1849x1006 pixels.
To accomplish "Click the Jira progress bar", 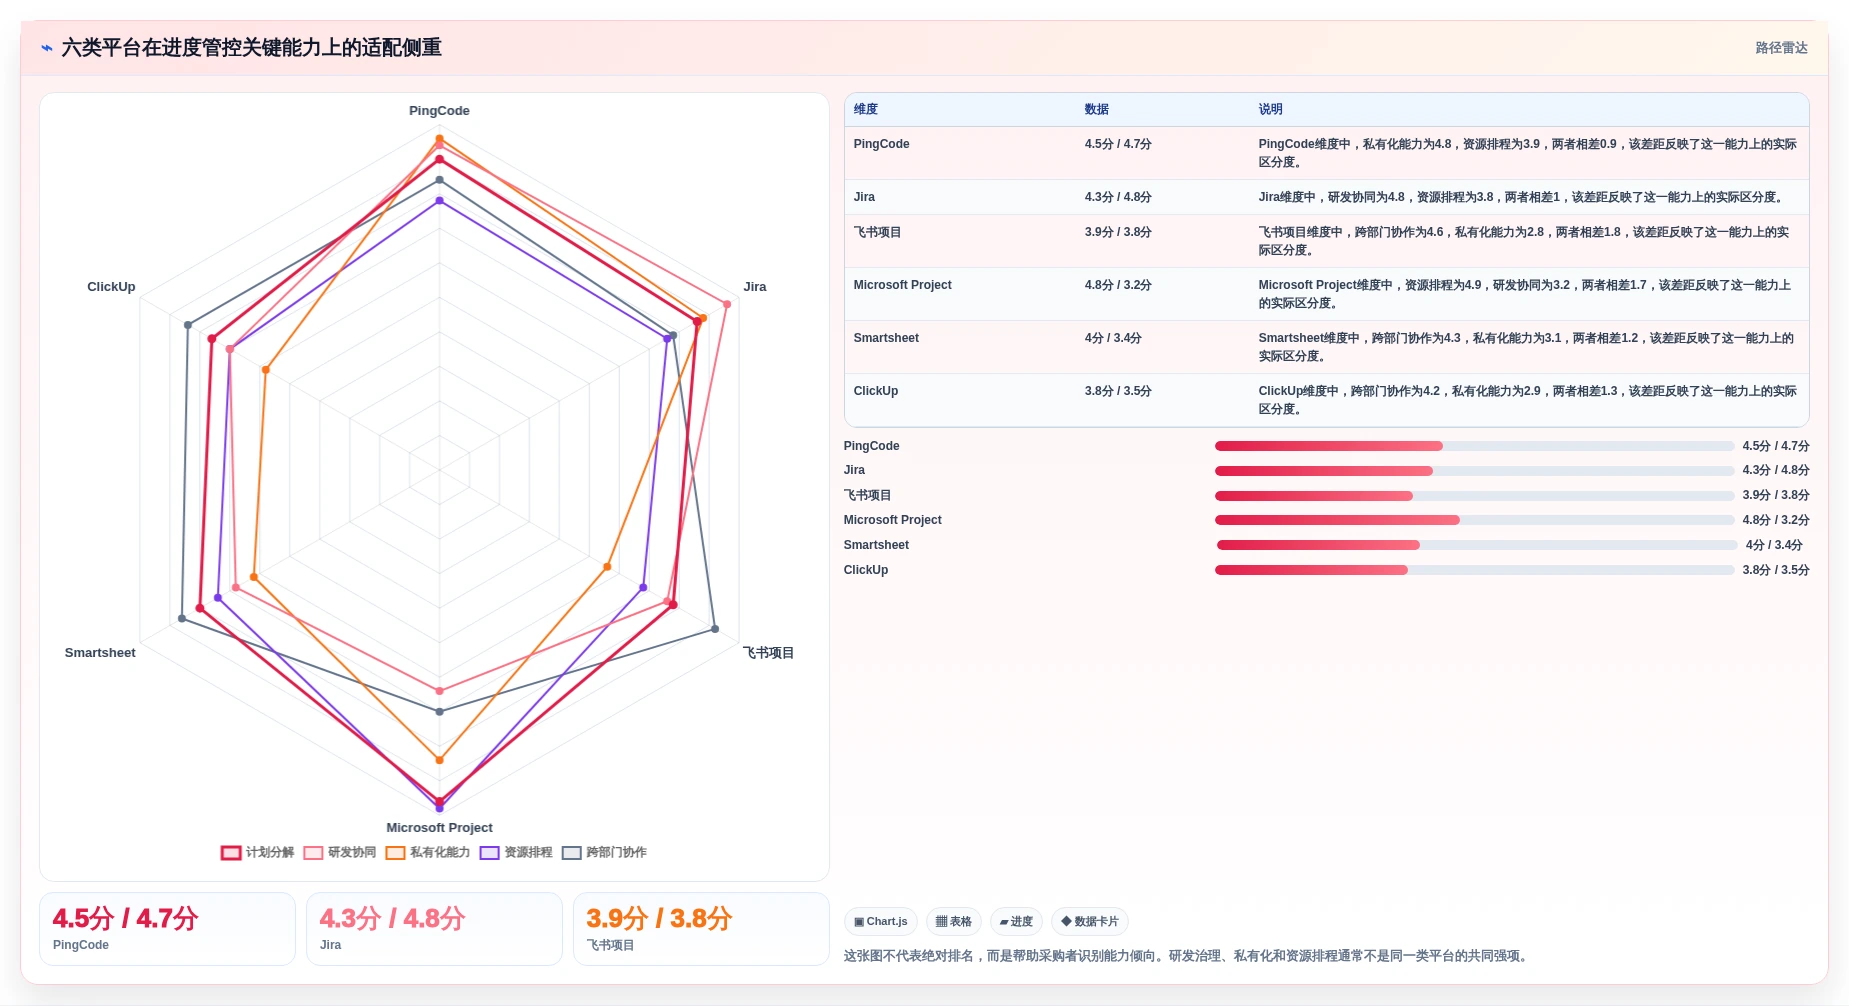I will point(1474,471).
